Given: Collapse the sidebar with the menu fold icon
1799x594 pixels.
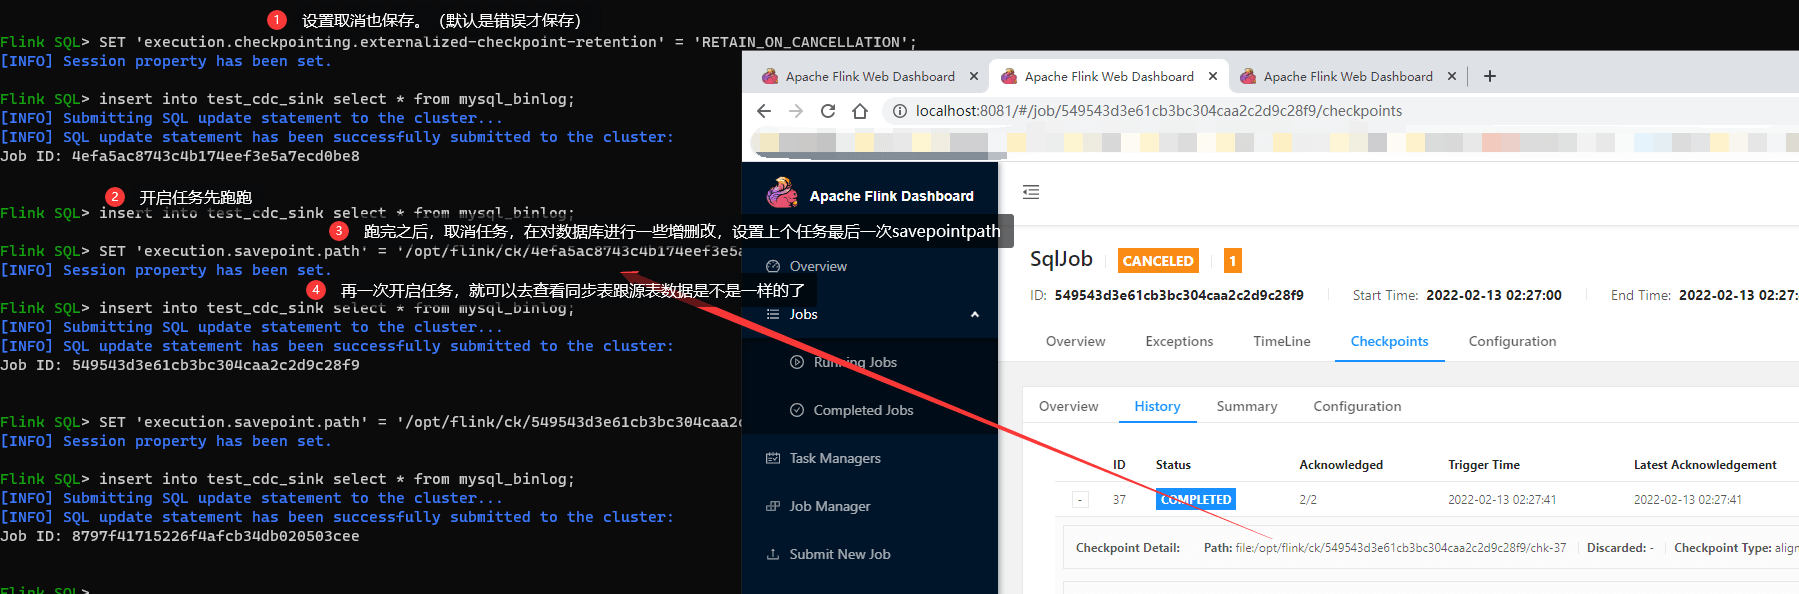Looking at the screenshot, I should 1031,192.
